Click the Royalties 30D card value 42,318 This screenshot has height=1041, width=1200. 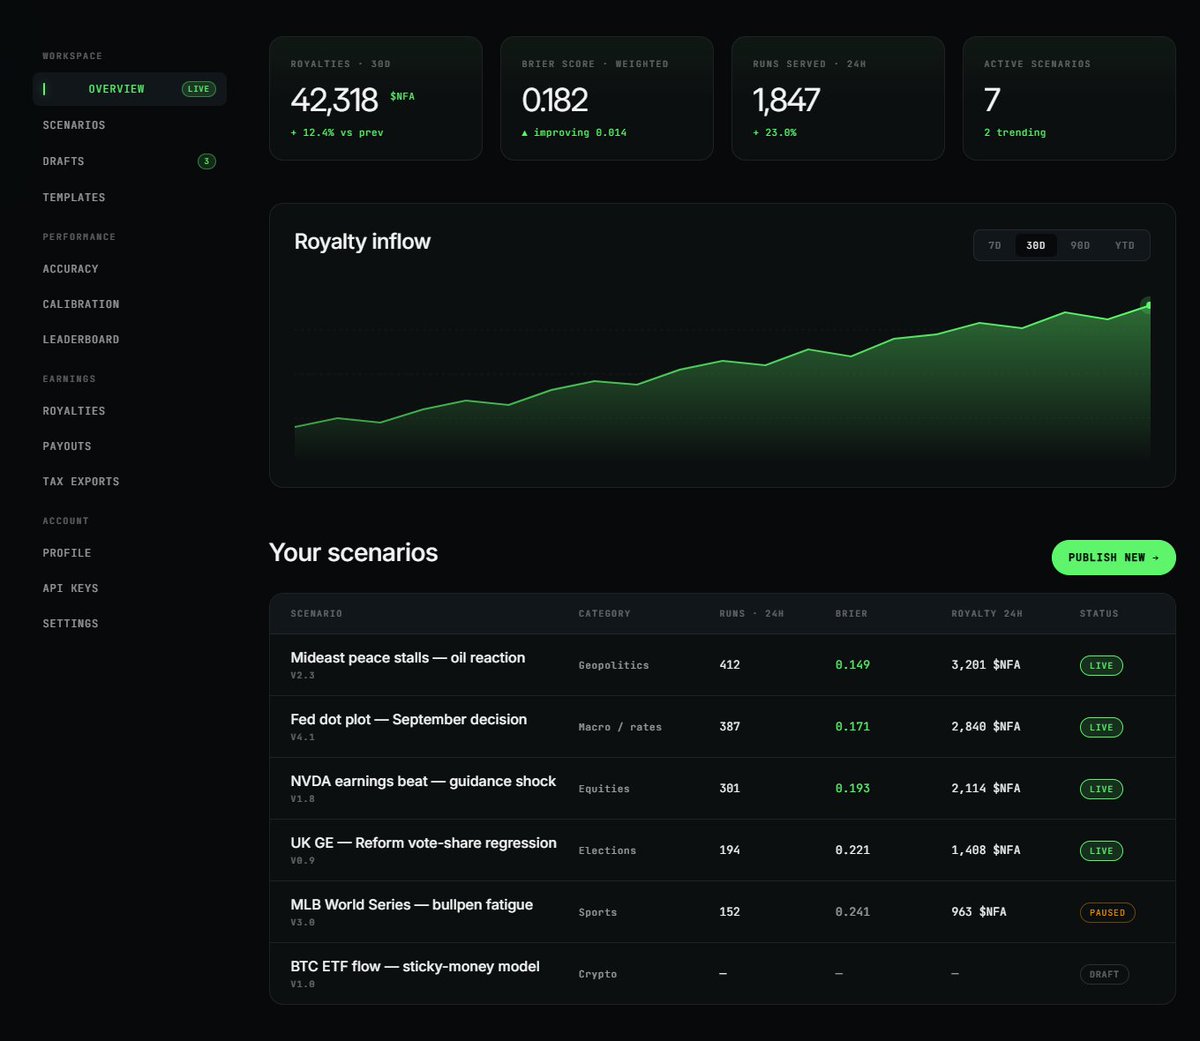click(334, 100)
